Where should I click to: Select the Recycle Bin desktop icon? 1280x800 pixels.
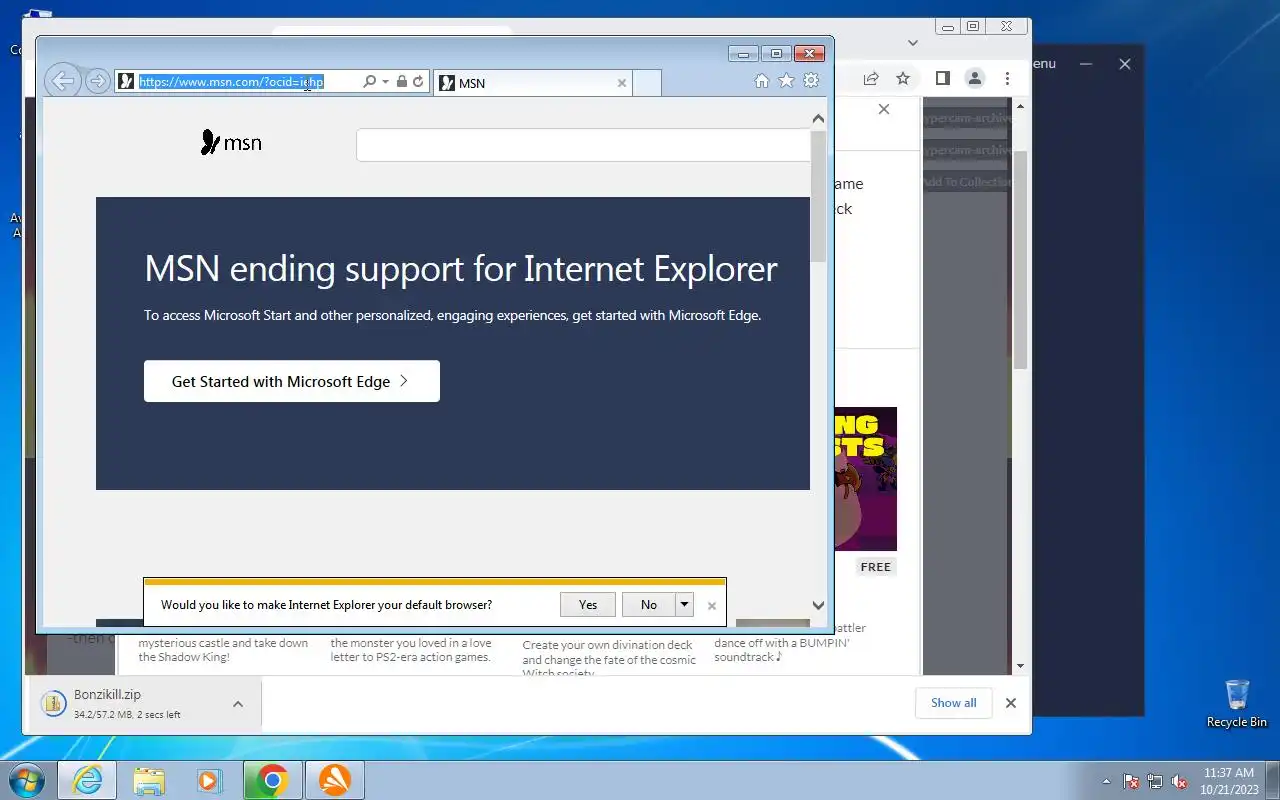1237,703
